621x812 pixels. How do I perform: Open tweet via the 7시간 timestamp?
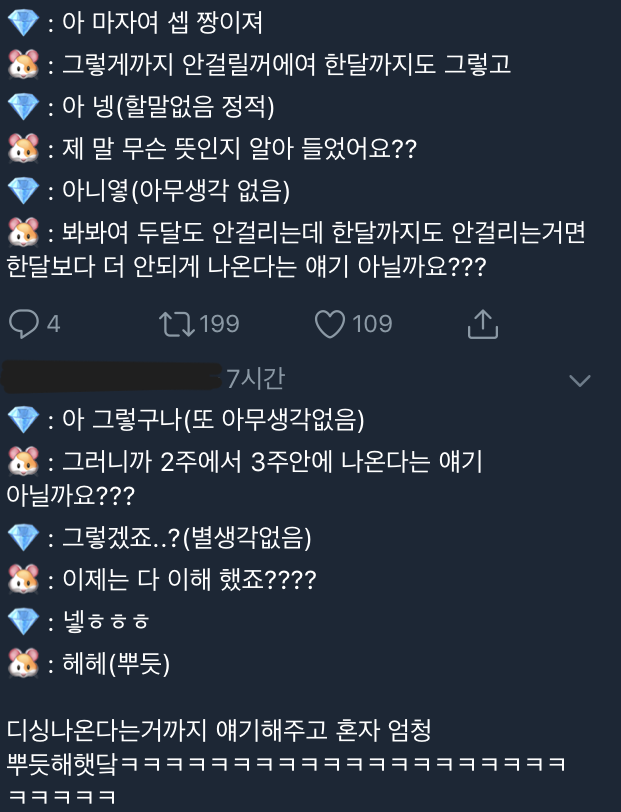point(255,378)
